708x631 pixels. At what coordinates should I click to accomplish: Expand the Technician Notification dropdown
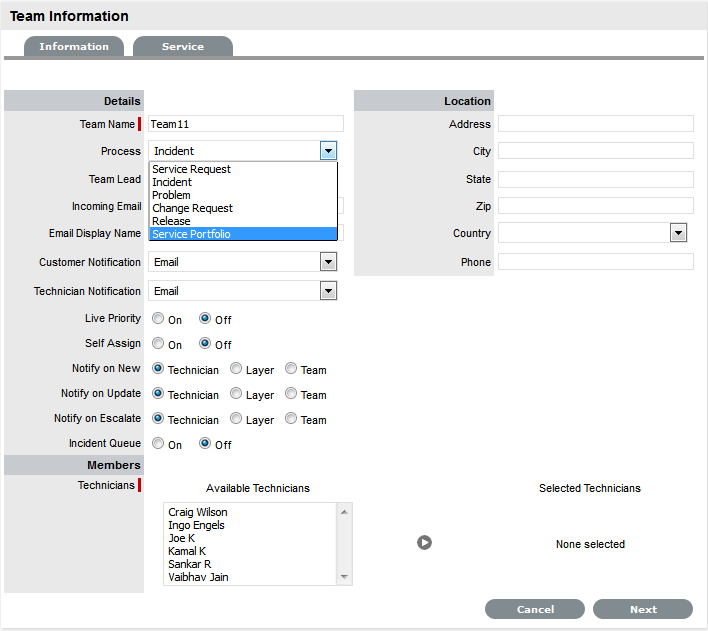pyautogui.click(x=328, y=291)
